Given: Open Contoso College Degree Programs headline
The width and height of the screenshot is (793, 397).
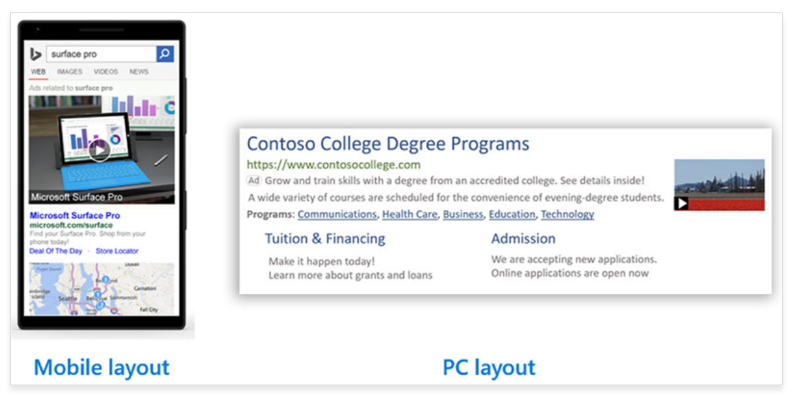Looking at the screenshot, I should [x=388, y=144].
